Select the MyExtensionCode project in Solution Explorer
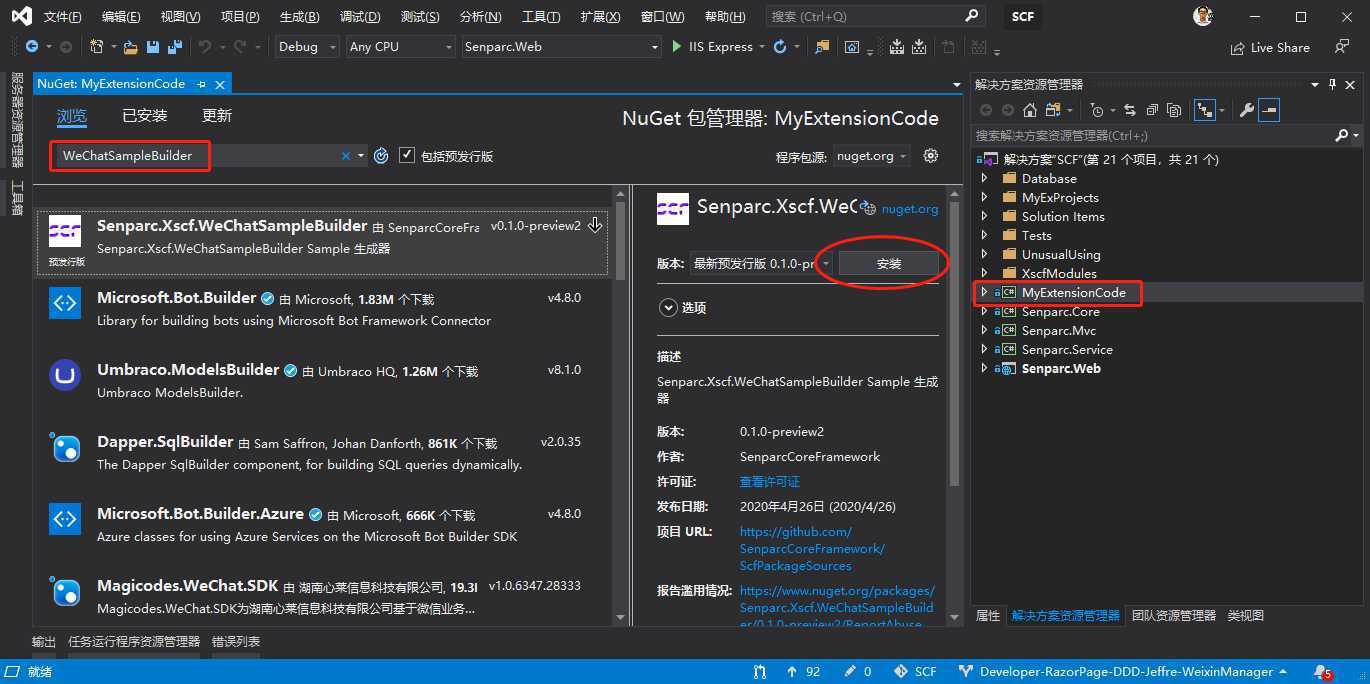 tap(1073, 293)
